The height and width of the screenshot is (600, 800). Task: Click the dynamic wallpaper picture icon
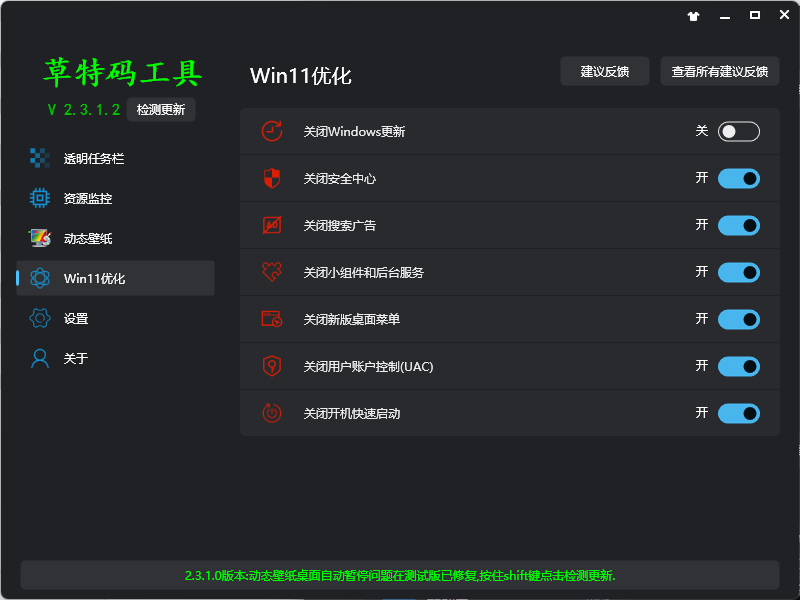pos(40,238)
